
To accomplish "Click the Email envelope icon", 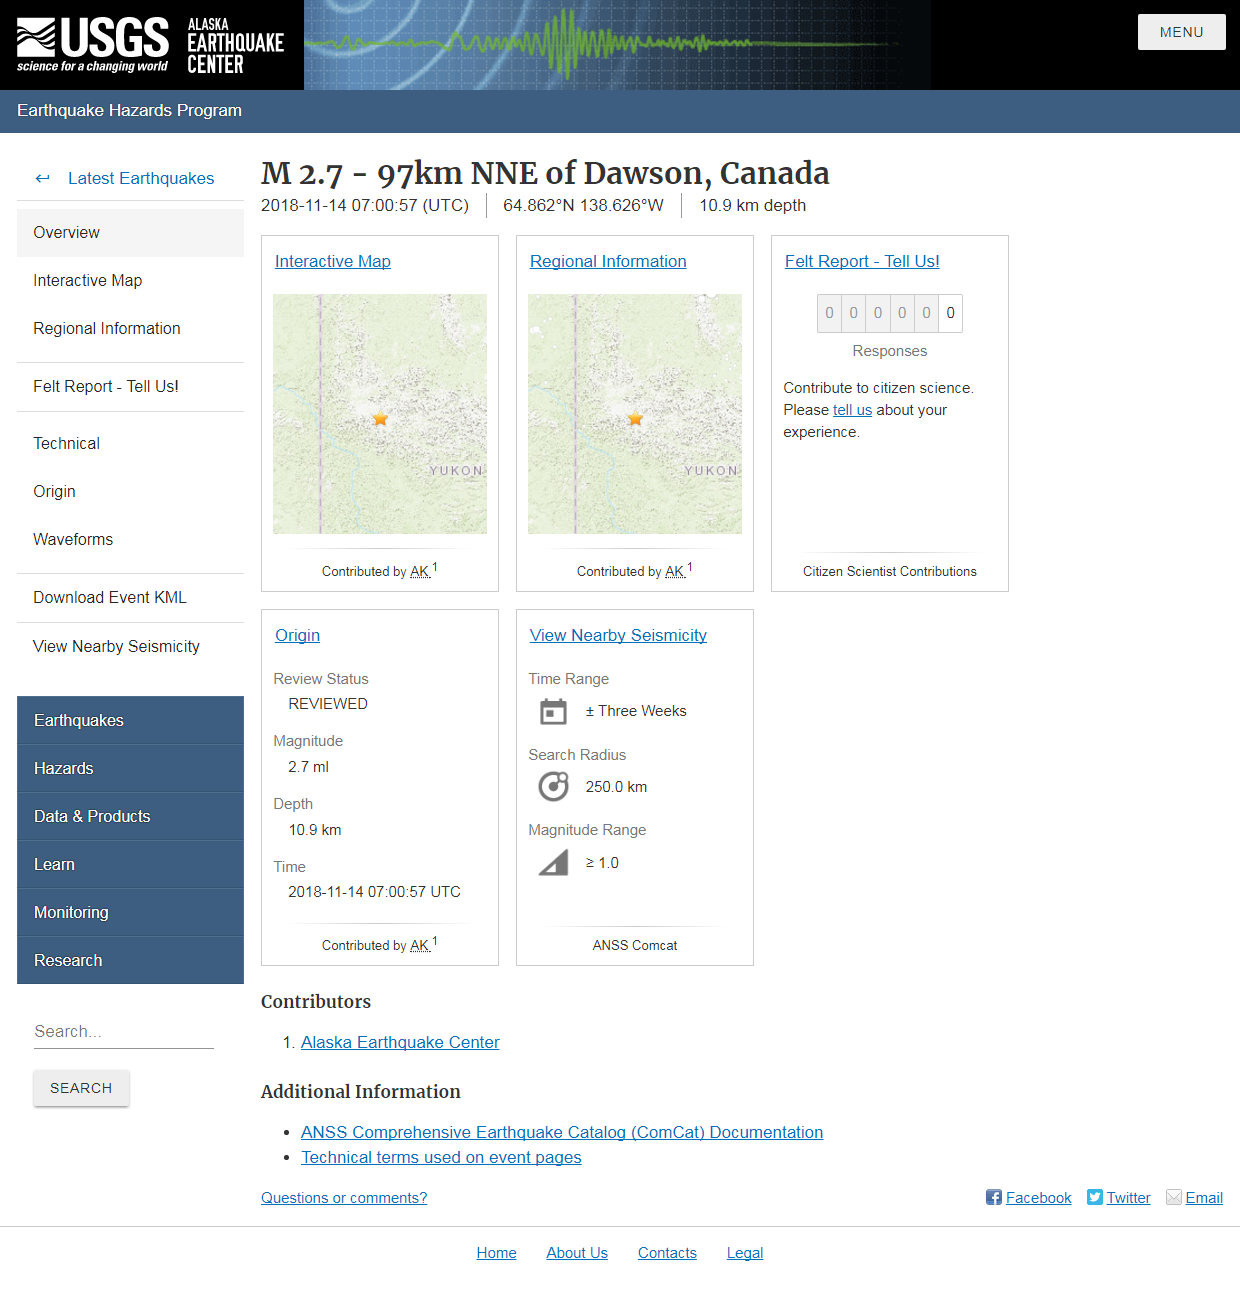I will coord(1173,1197).
